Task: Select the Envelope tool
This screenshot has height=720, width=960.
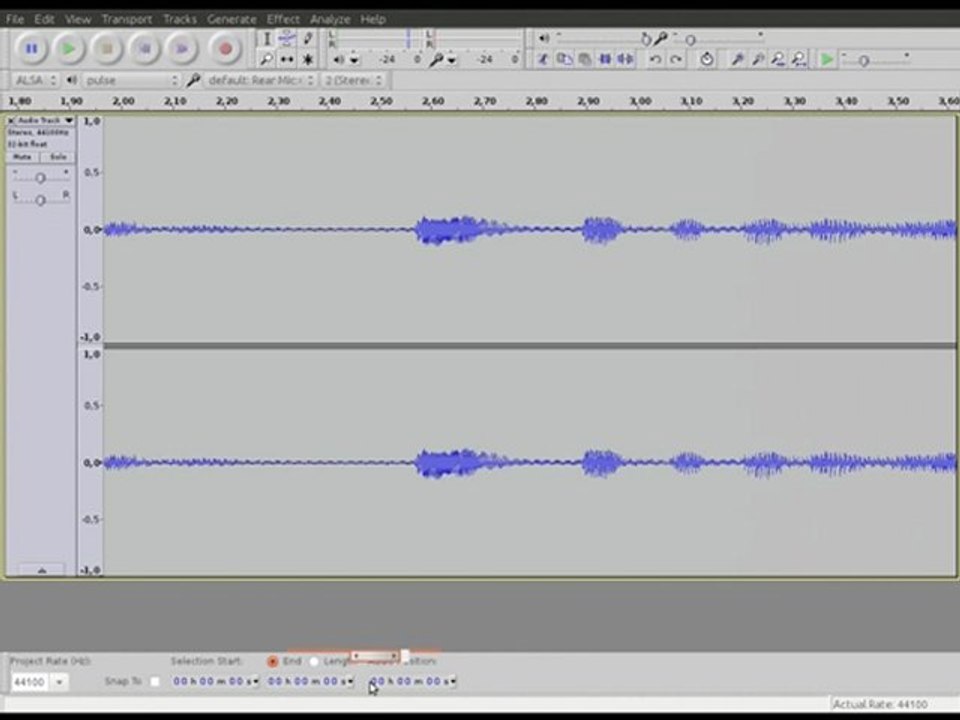Action: [x=287, y=39]
